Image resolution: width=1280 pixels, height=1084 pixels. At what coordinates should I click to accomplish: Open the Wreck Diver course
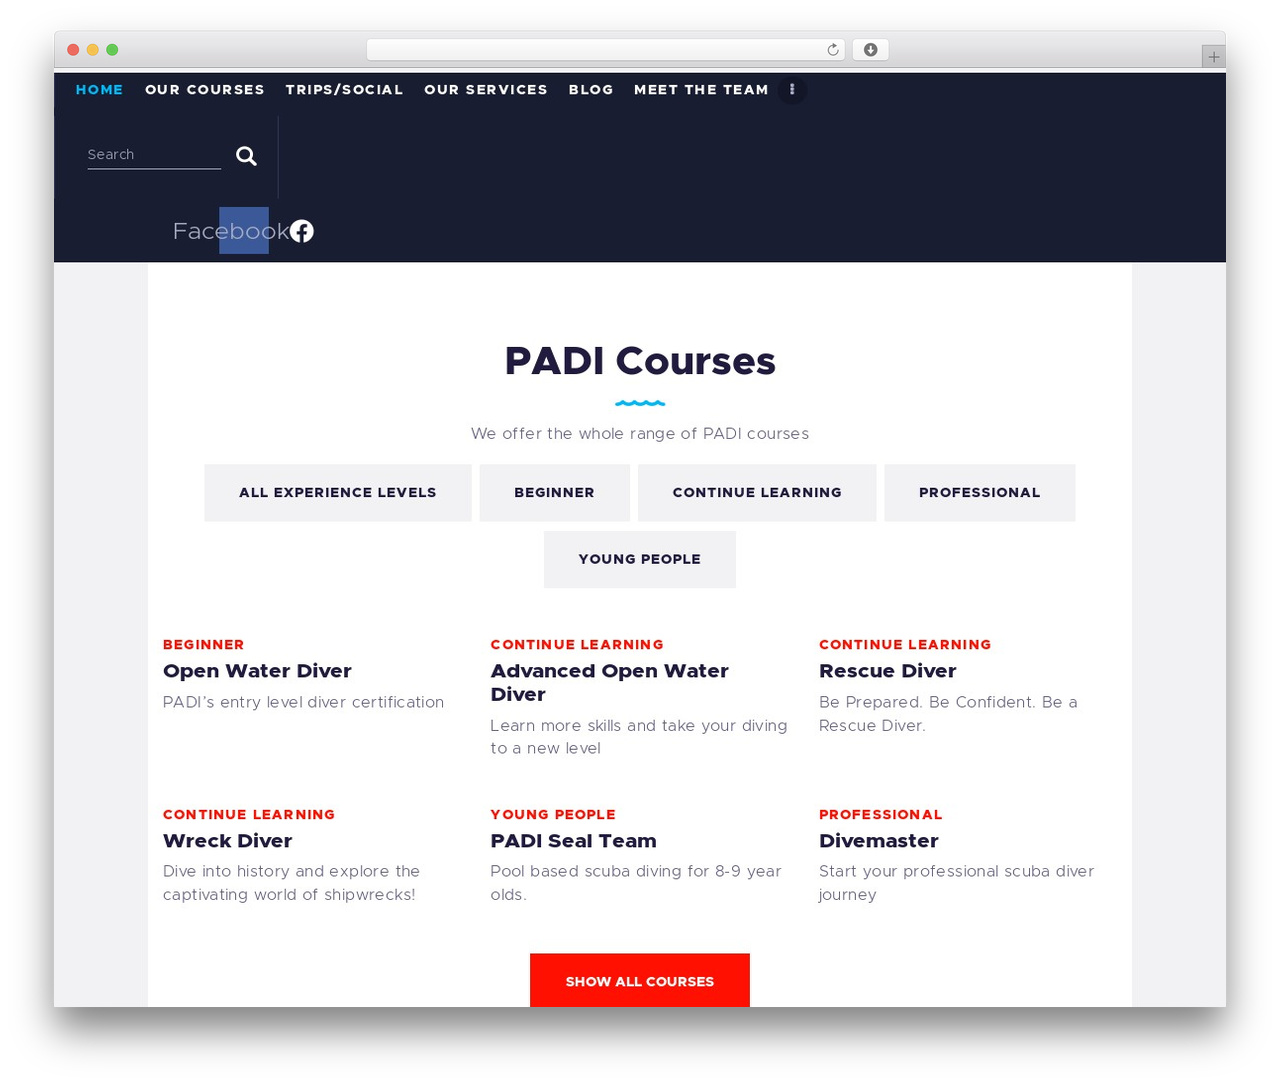click(x=228, y=841)
